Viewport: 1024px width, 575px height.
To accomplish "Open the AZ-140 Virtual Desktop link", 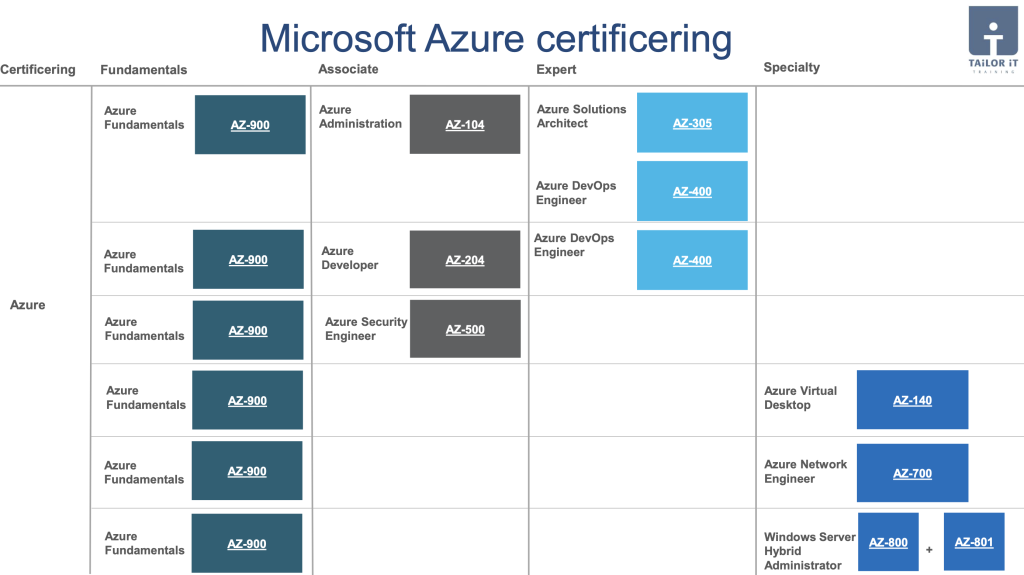I will tap(912, 400).
